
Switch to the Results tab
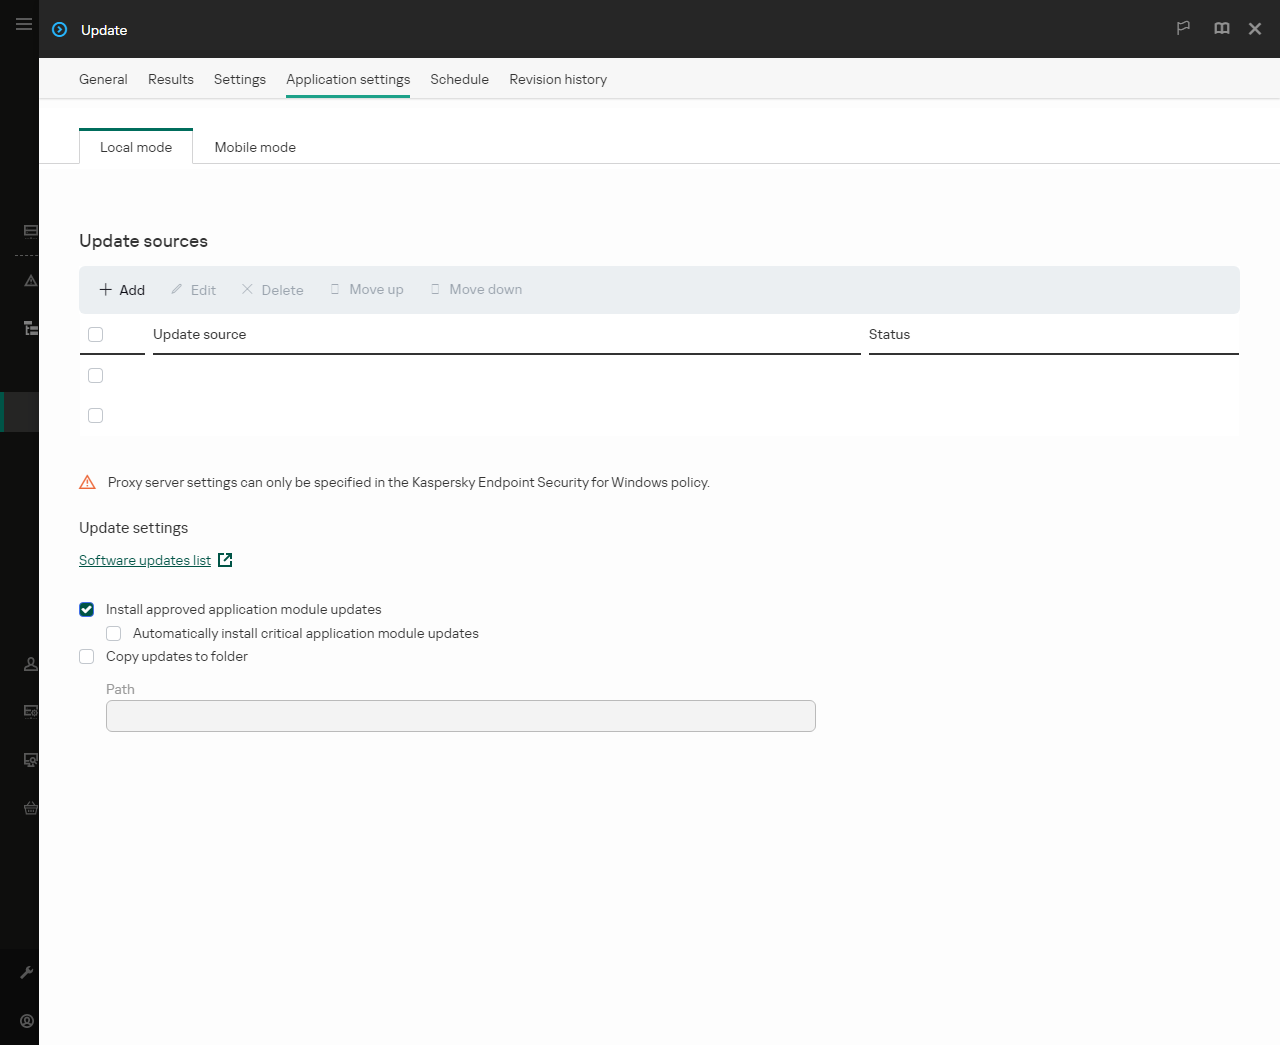(x=171, y=79)
